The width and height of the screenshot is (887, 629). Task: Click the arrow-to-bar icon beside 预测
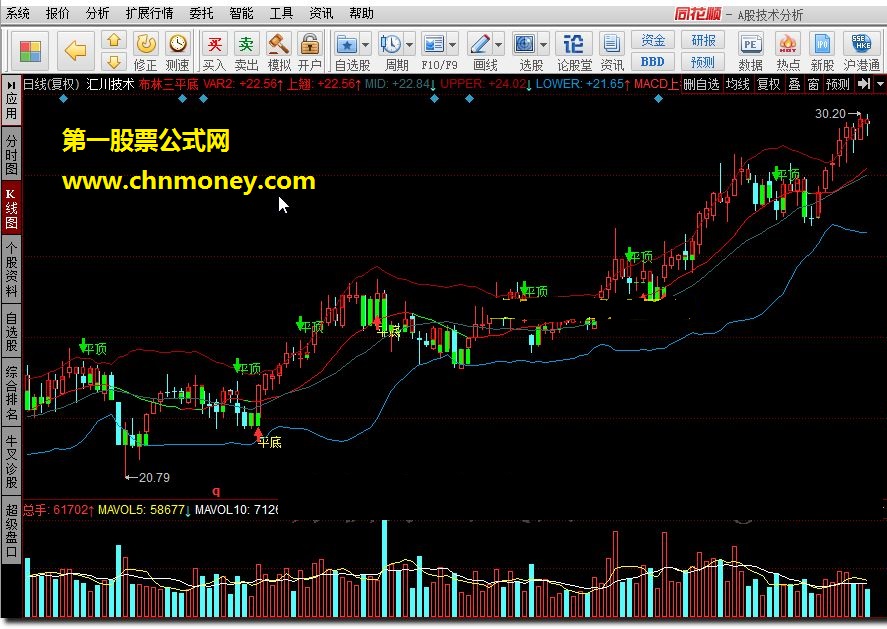[x=863, y=84]
